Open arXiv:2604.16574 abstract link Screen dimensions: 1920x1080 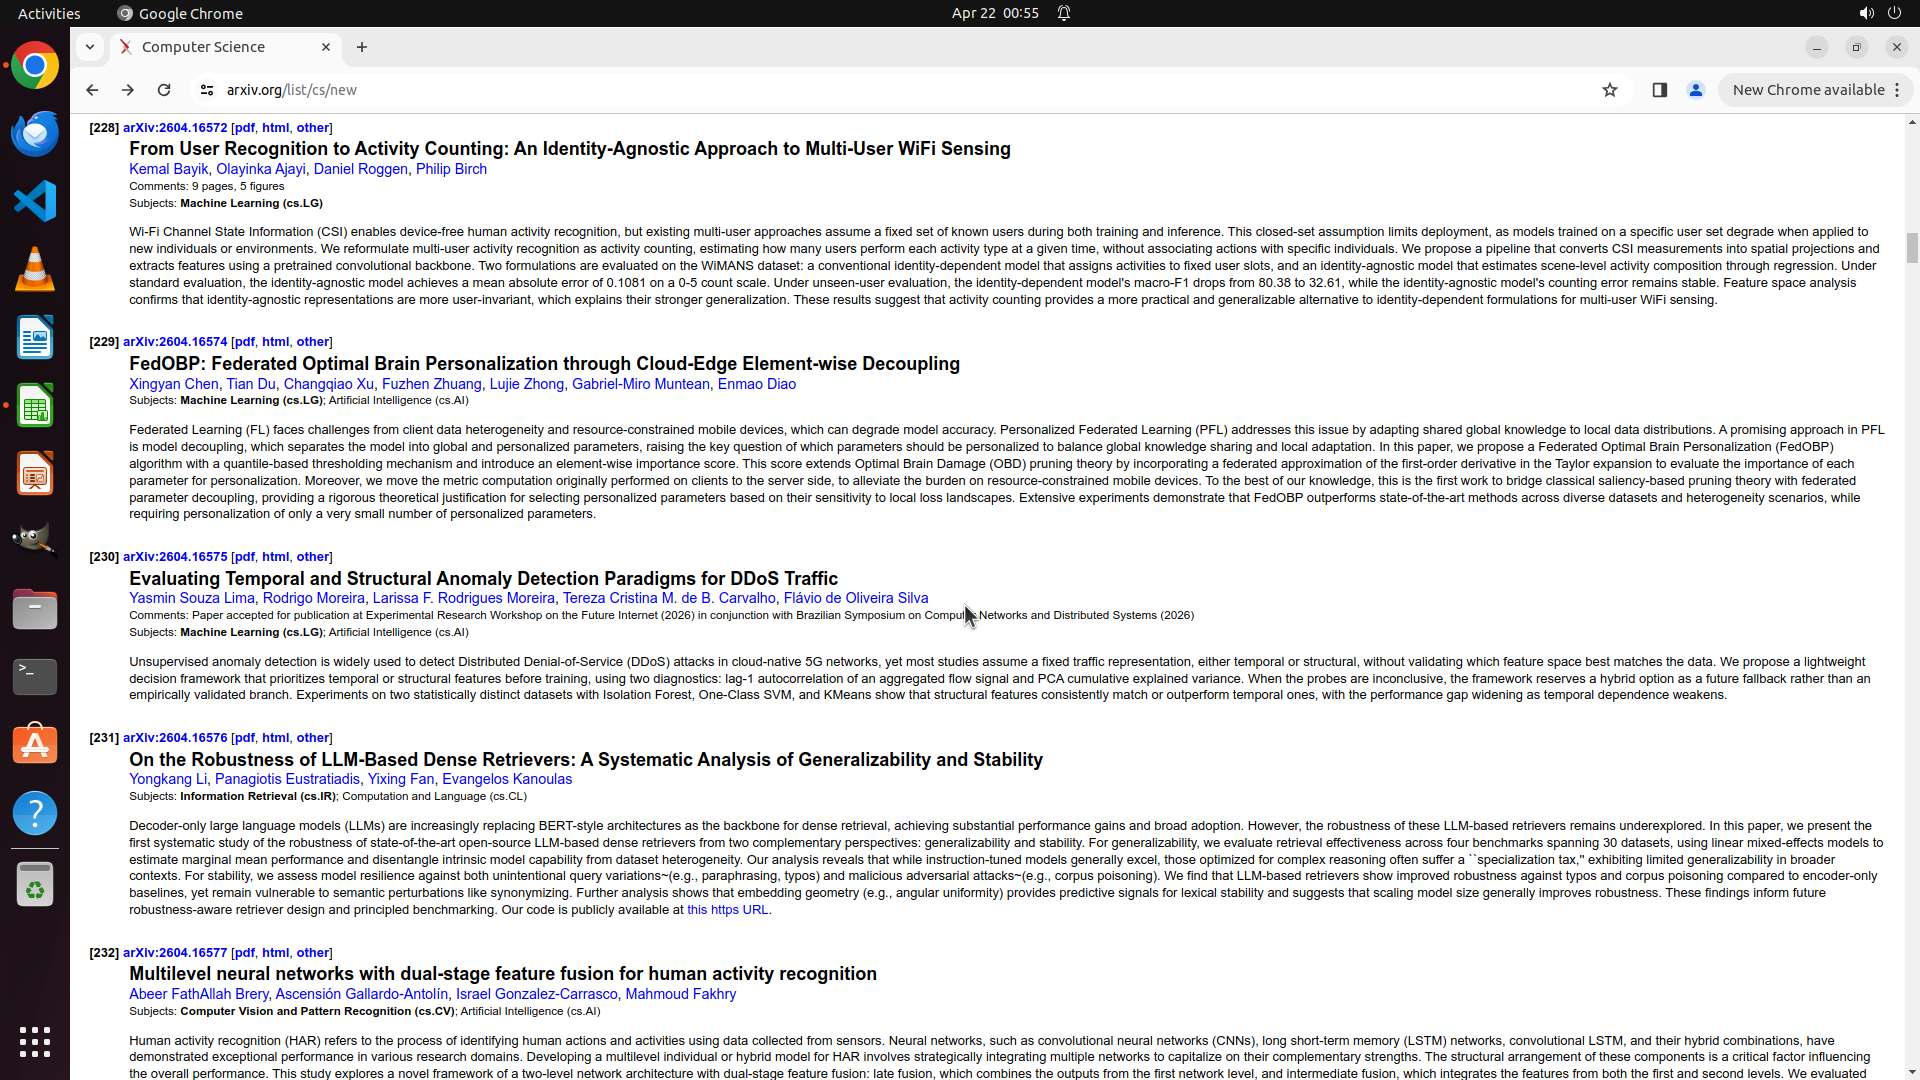(175, 342)
